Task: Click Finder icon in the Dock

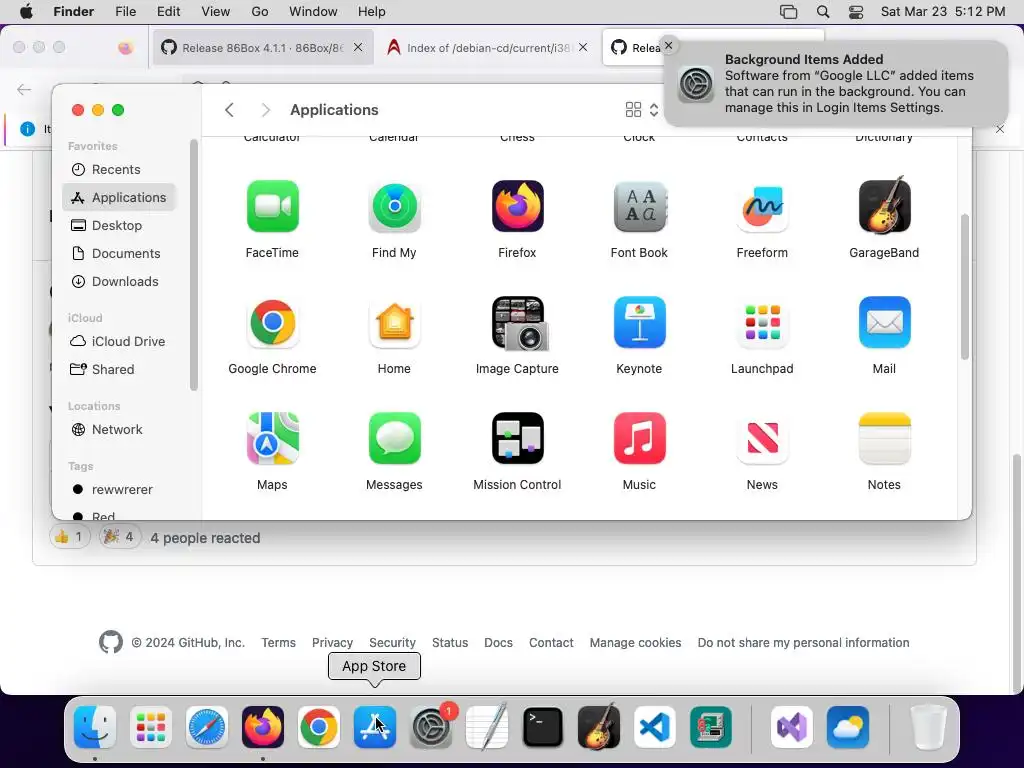Action: [x=95, y=727]
